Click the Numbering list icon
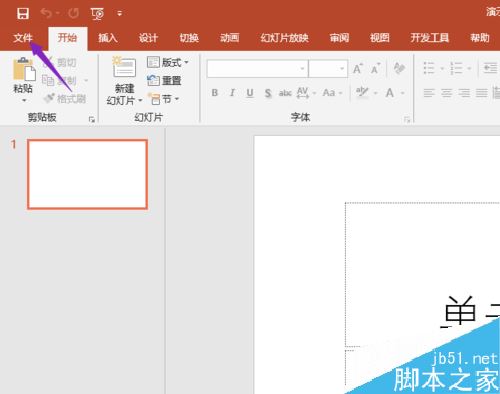The image size is (500, 394). 456,68
